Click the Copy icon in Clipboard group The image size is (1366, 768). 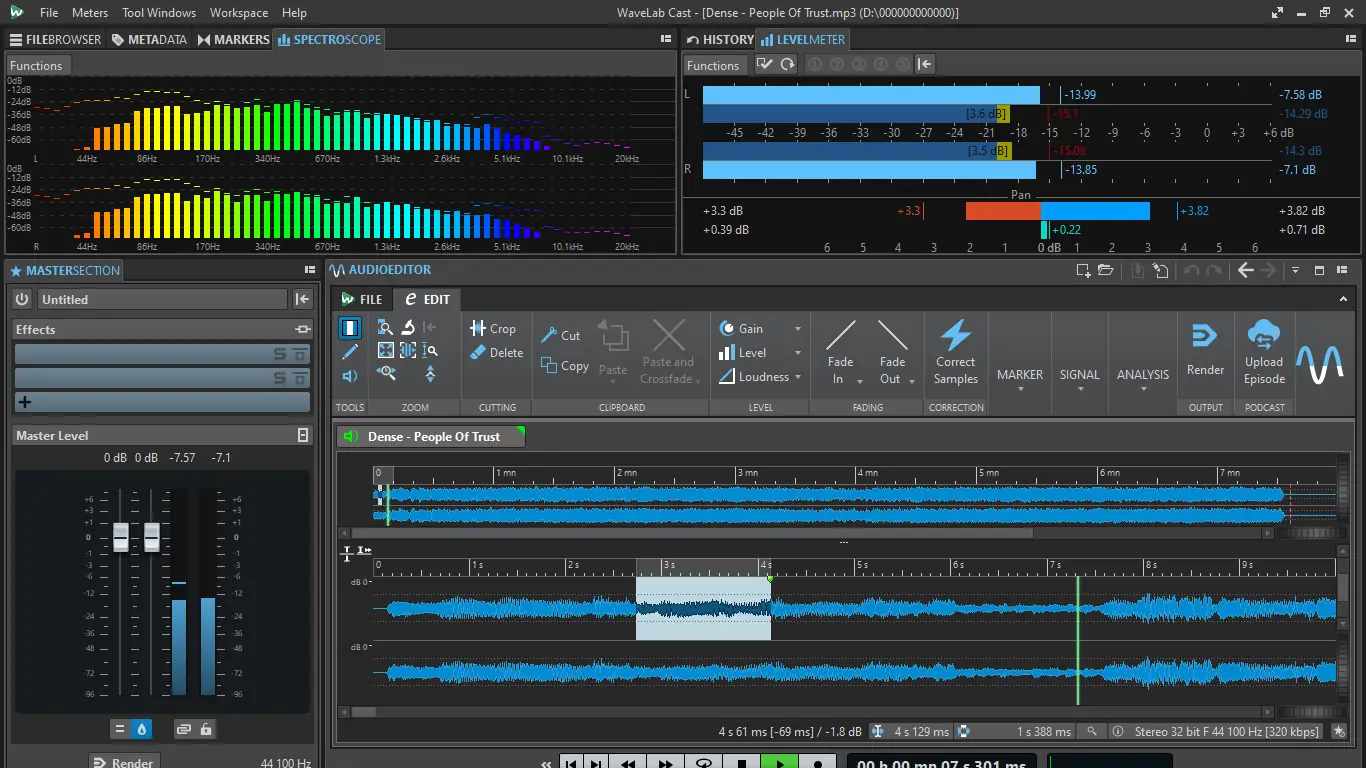pyautogui.click(x=549, y=365)
